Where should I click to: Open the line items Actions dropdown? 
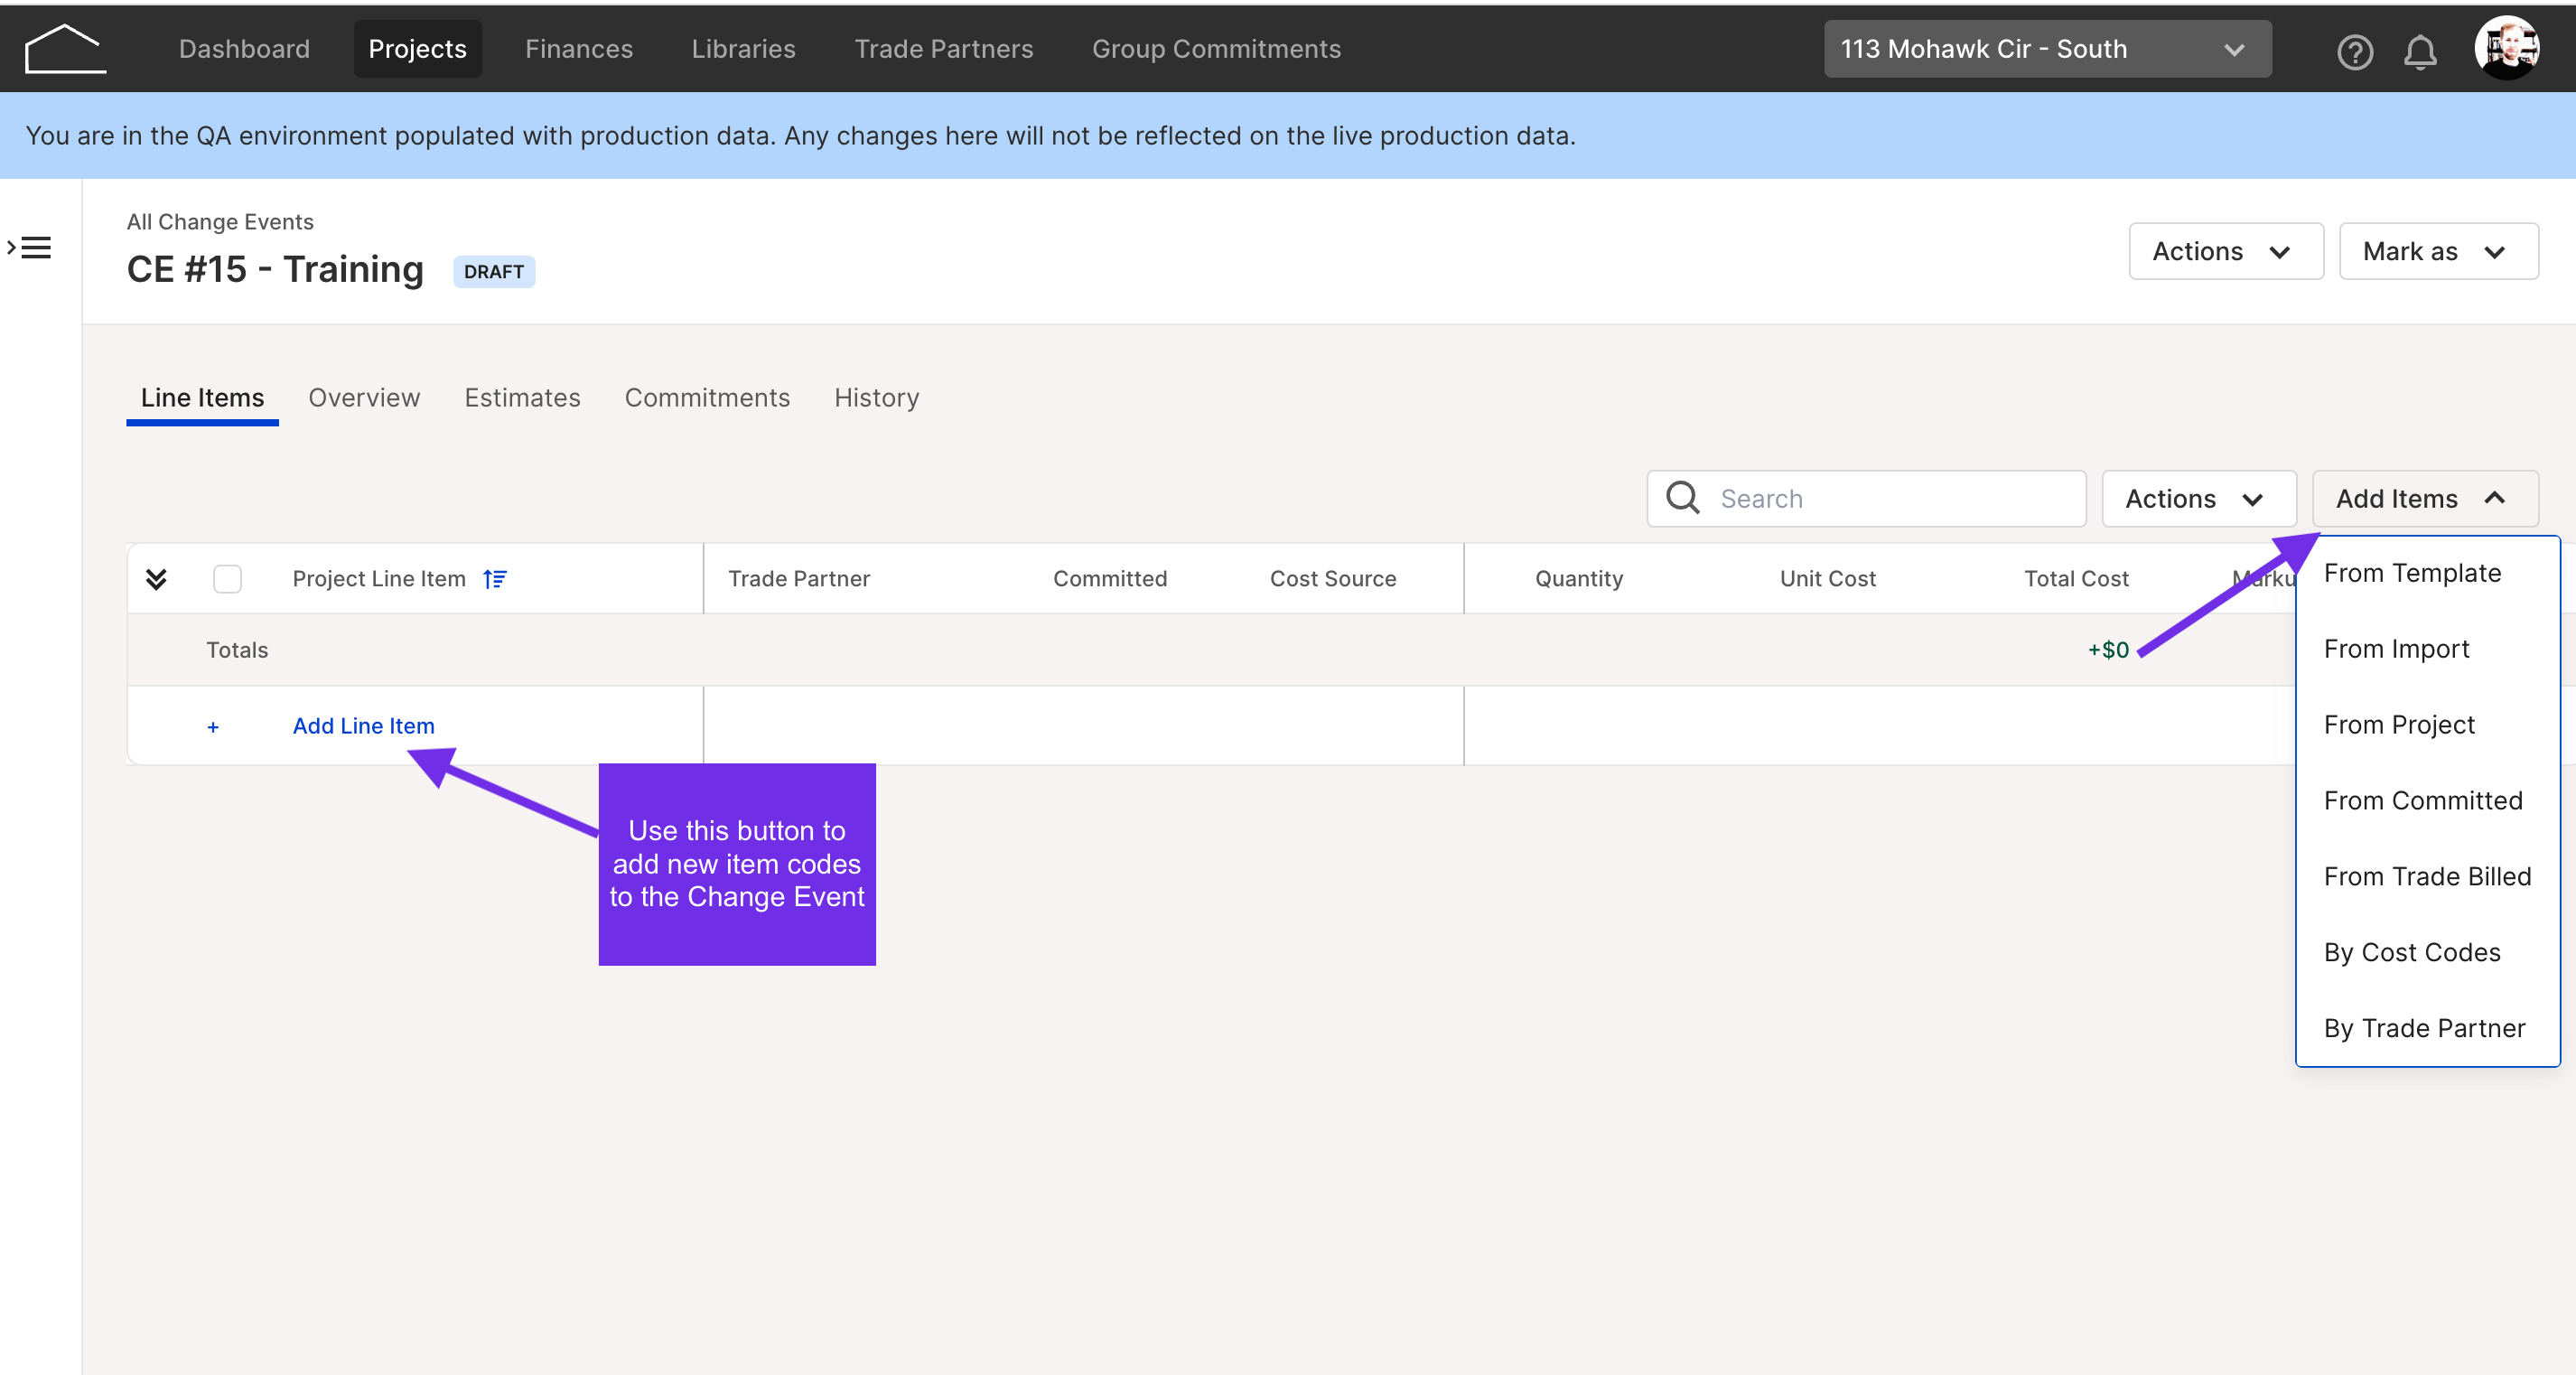click(x=2198, y=498)
